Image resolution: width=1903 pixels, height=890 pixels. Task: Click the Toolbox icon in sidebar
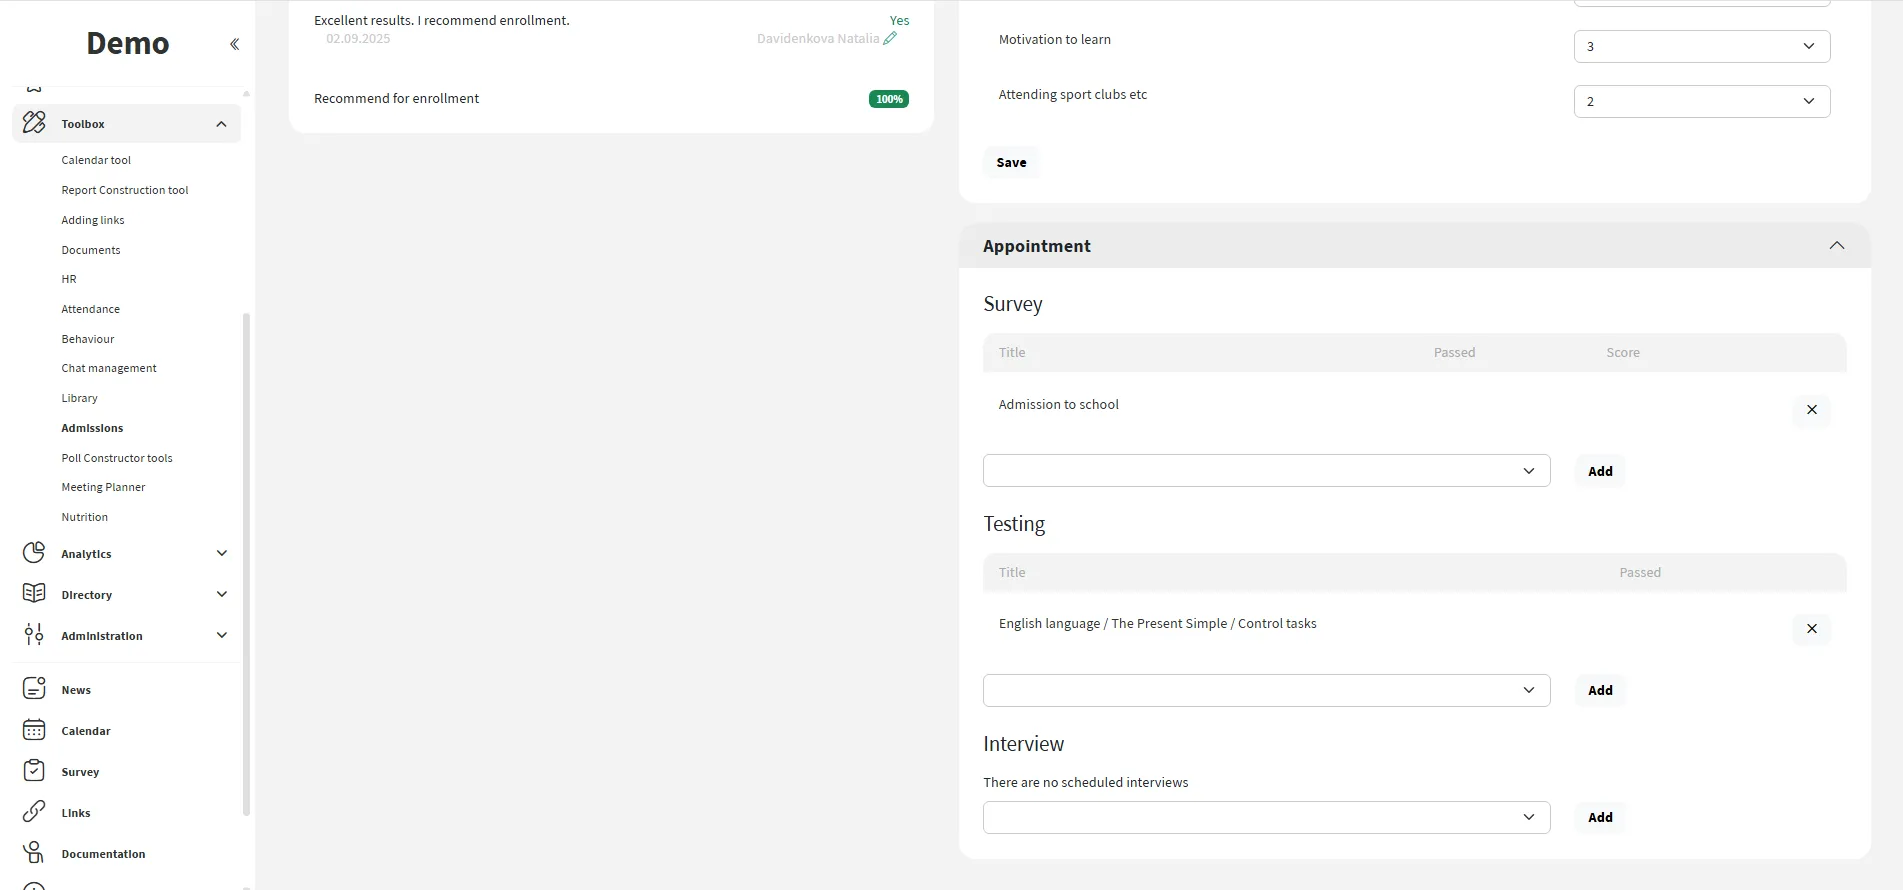[x=34, y=123]
